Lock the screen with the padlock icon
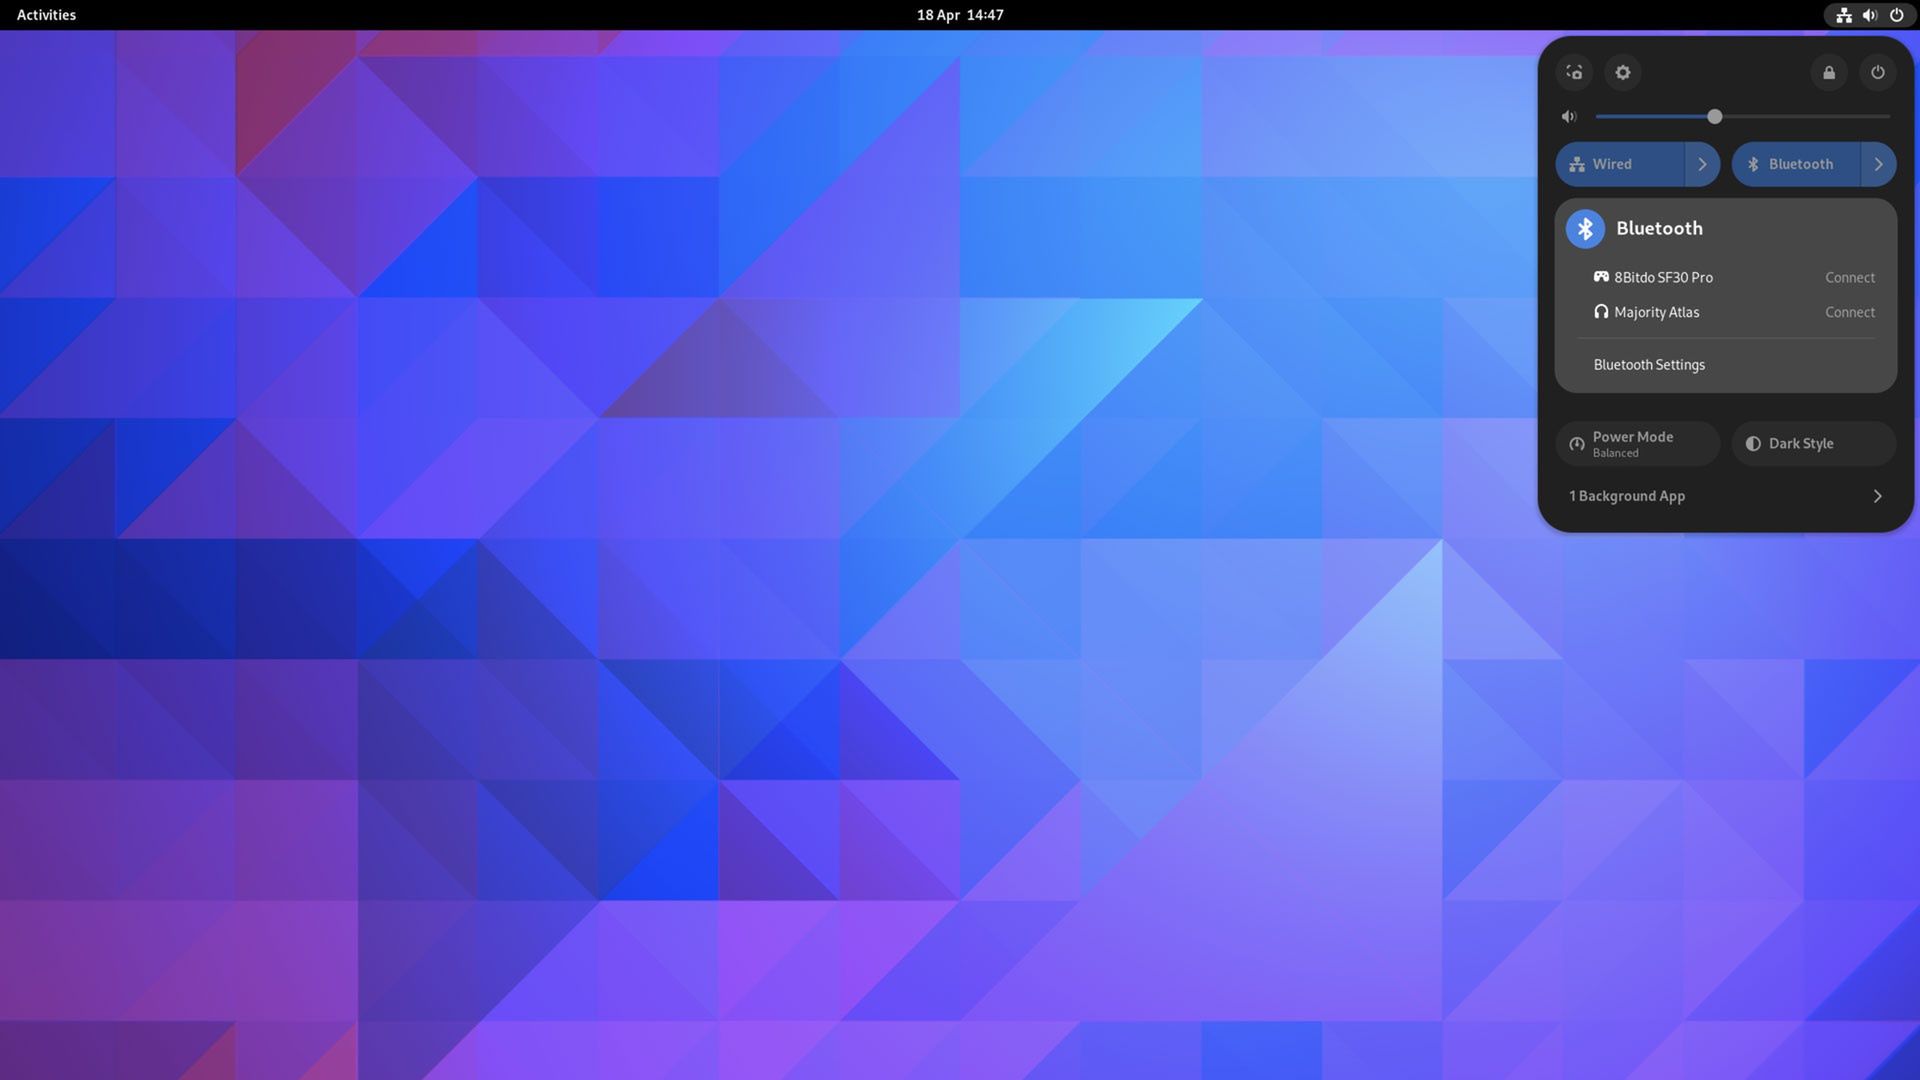 click(1829, 72)
